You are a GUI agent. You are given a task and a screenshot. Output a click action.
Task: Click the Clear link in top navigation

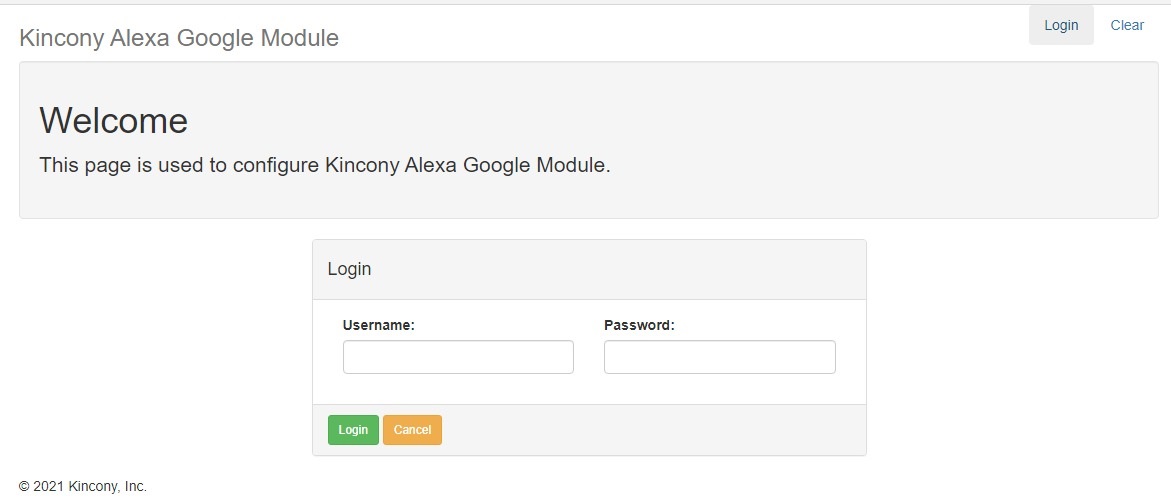pos(1127,25)
